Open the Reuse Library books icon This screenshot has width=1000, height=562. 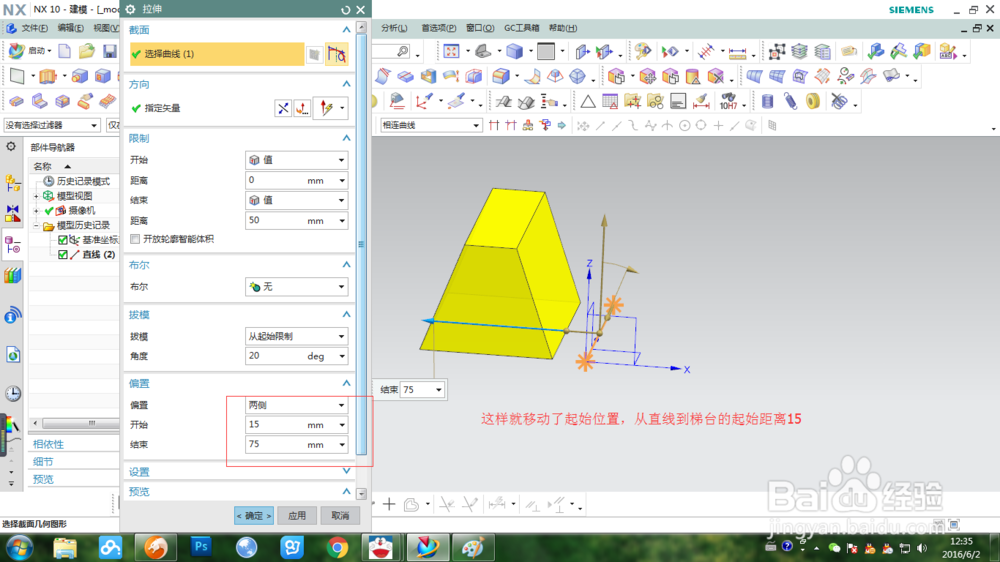pyautogui.click(x=12, y=276)
